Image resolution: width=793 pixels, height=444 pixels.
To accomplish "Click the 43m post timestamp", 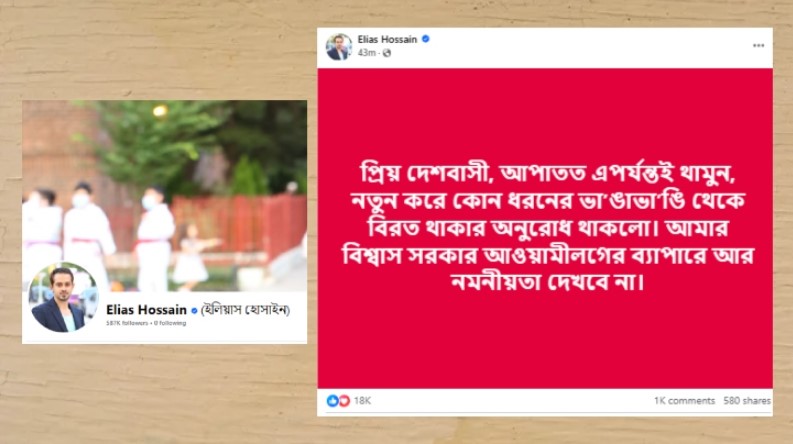I will pyautogui.click(x=367, y=53).
